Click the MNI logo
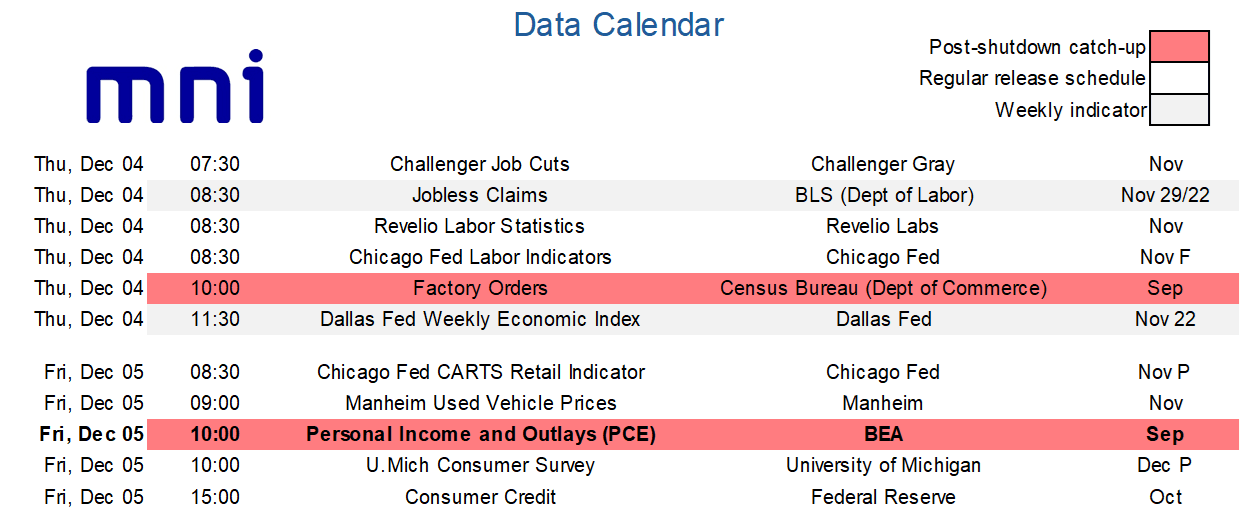The width and height of the screenshot is (1242, 515). coord(175,87)
